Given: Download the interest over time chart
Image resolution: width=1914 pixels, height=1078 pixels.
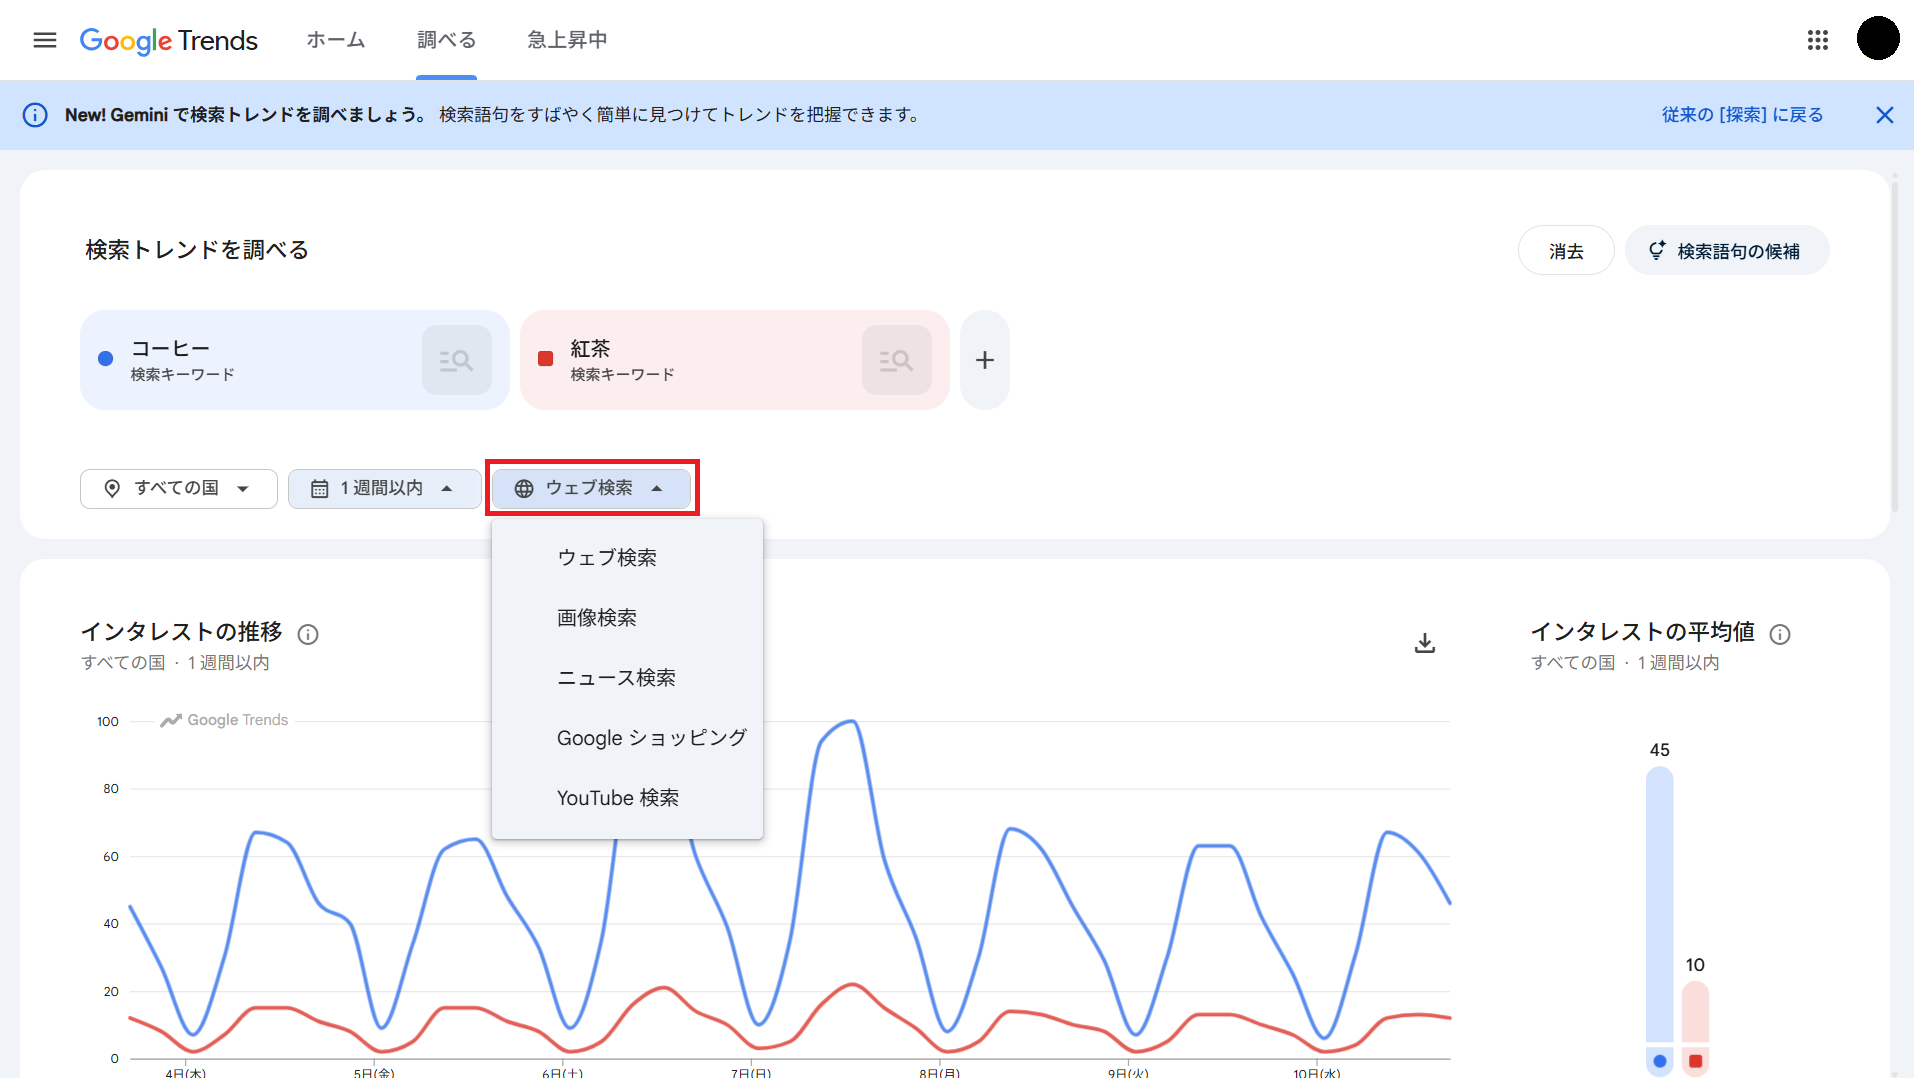Looking at the screenshot, I should pos(1425,643).
